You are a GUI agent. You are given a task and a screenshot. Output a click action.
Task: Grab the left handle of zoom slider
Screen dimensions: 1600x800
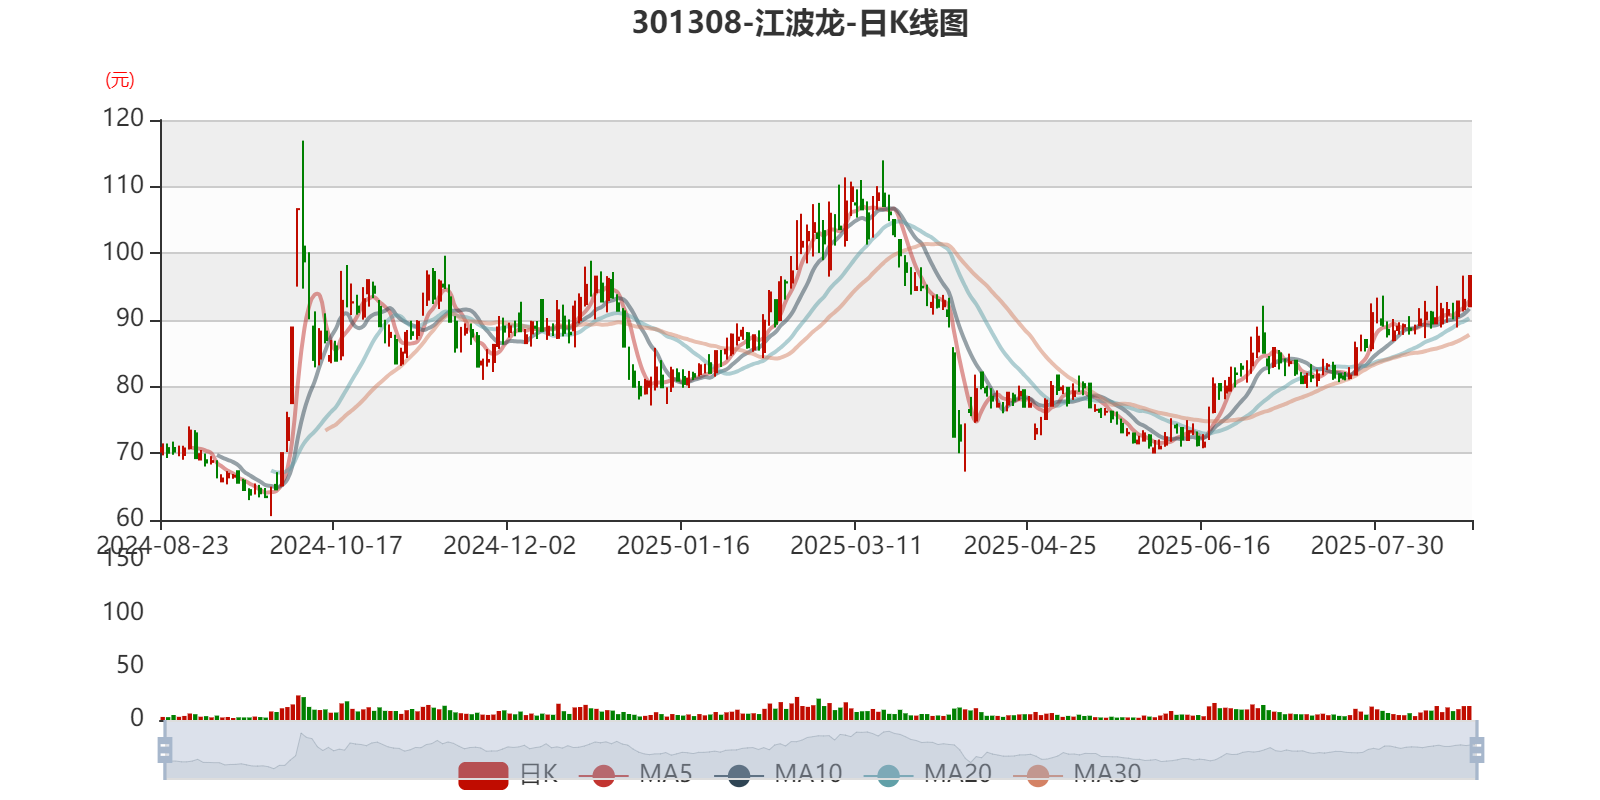pyautogui.click(x=165, y=750)
